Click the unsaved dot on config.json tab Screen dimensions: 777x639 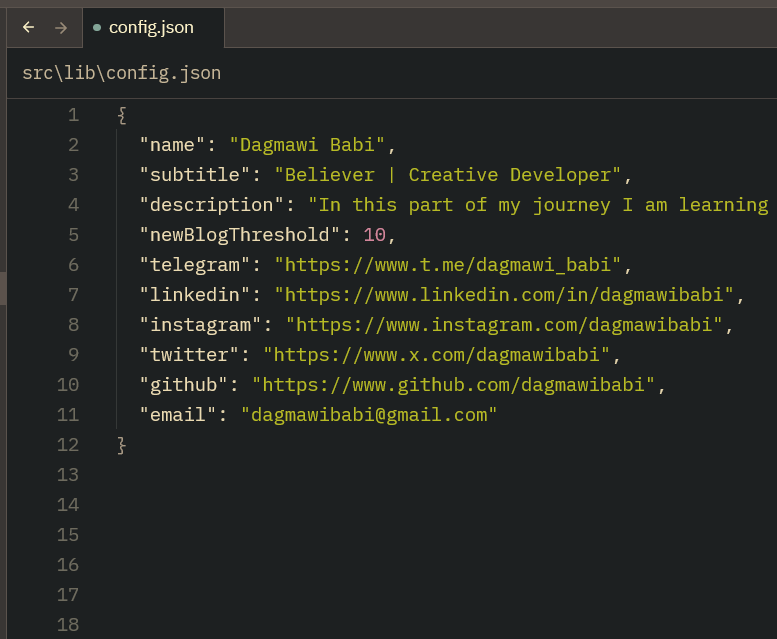[97, 28]
